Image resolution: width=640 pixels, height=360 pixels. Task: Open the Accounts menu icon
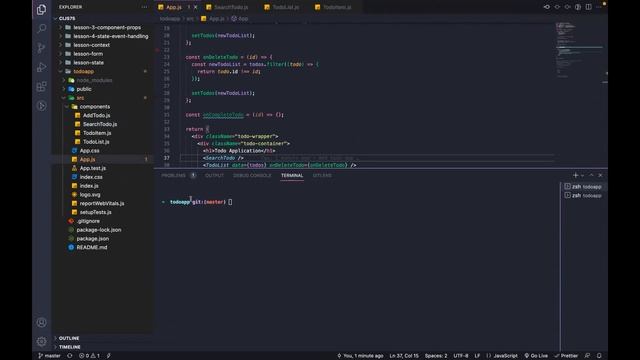coord(41,322)
